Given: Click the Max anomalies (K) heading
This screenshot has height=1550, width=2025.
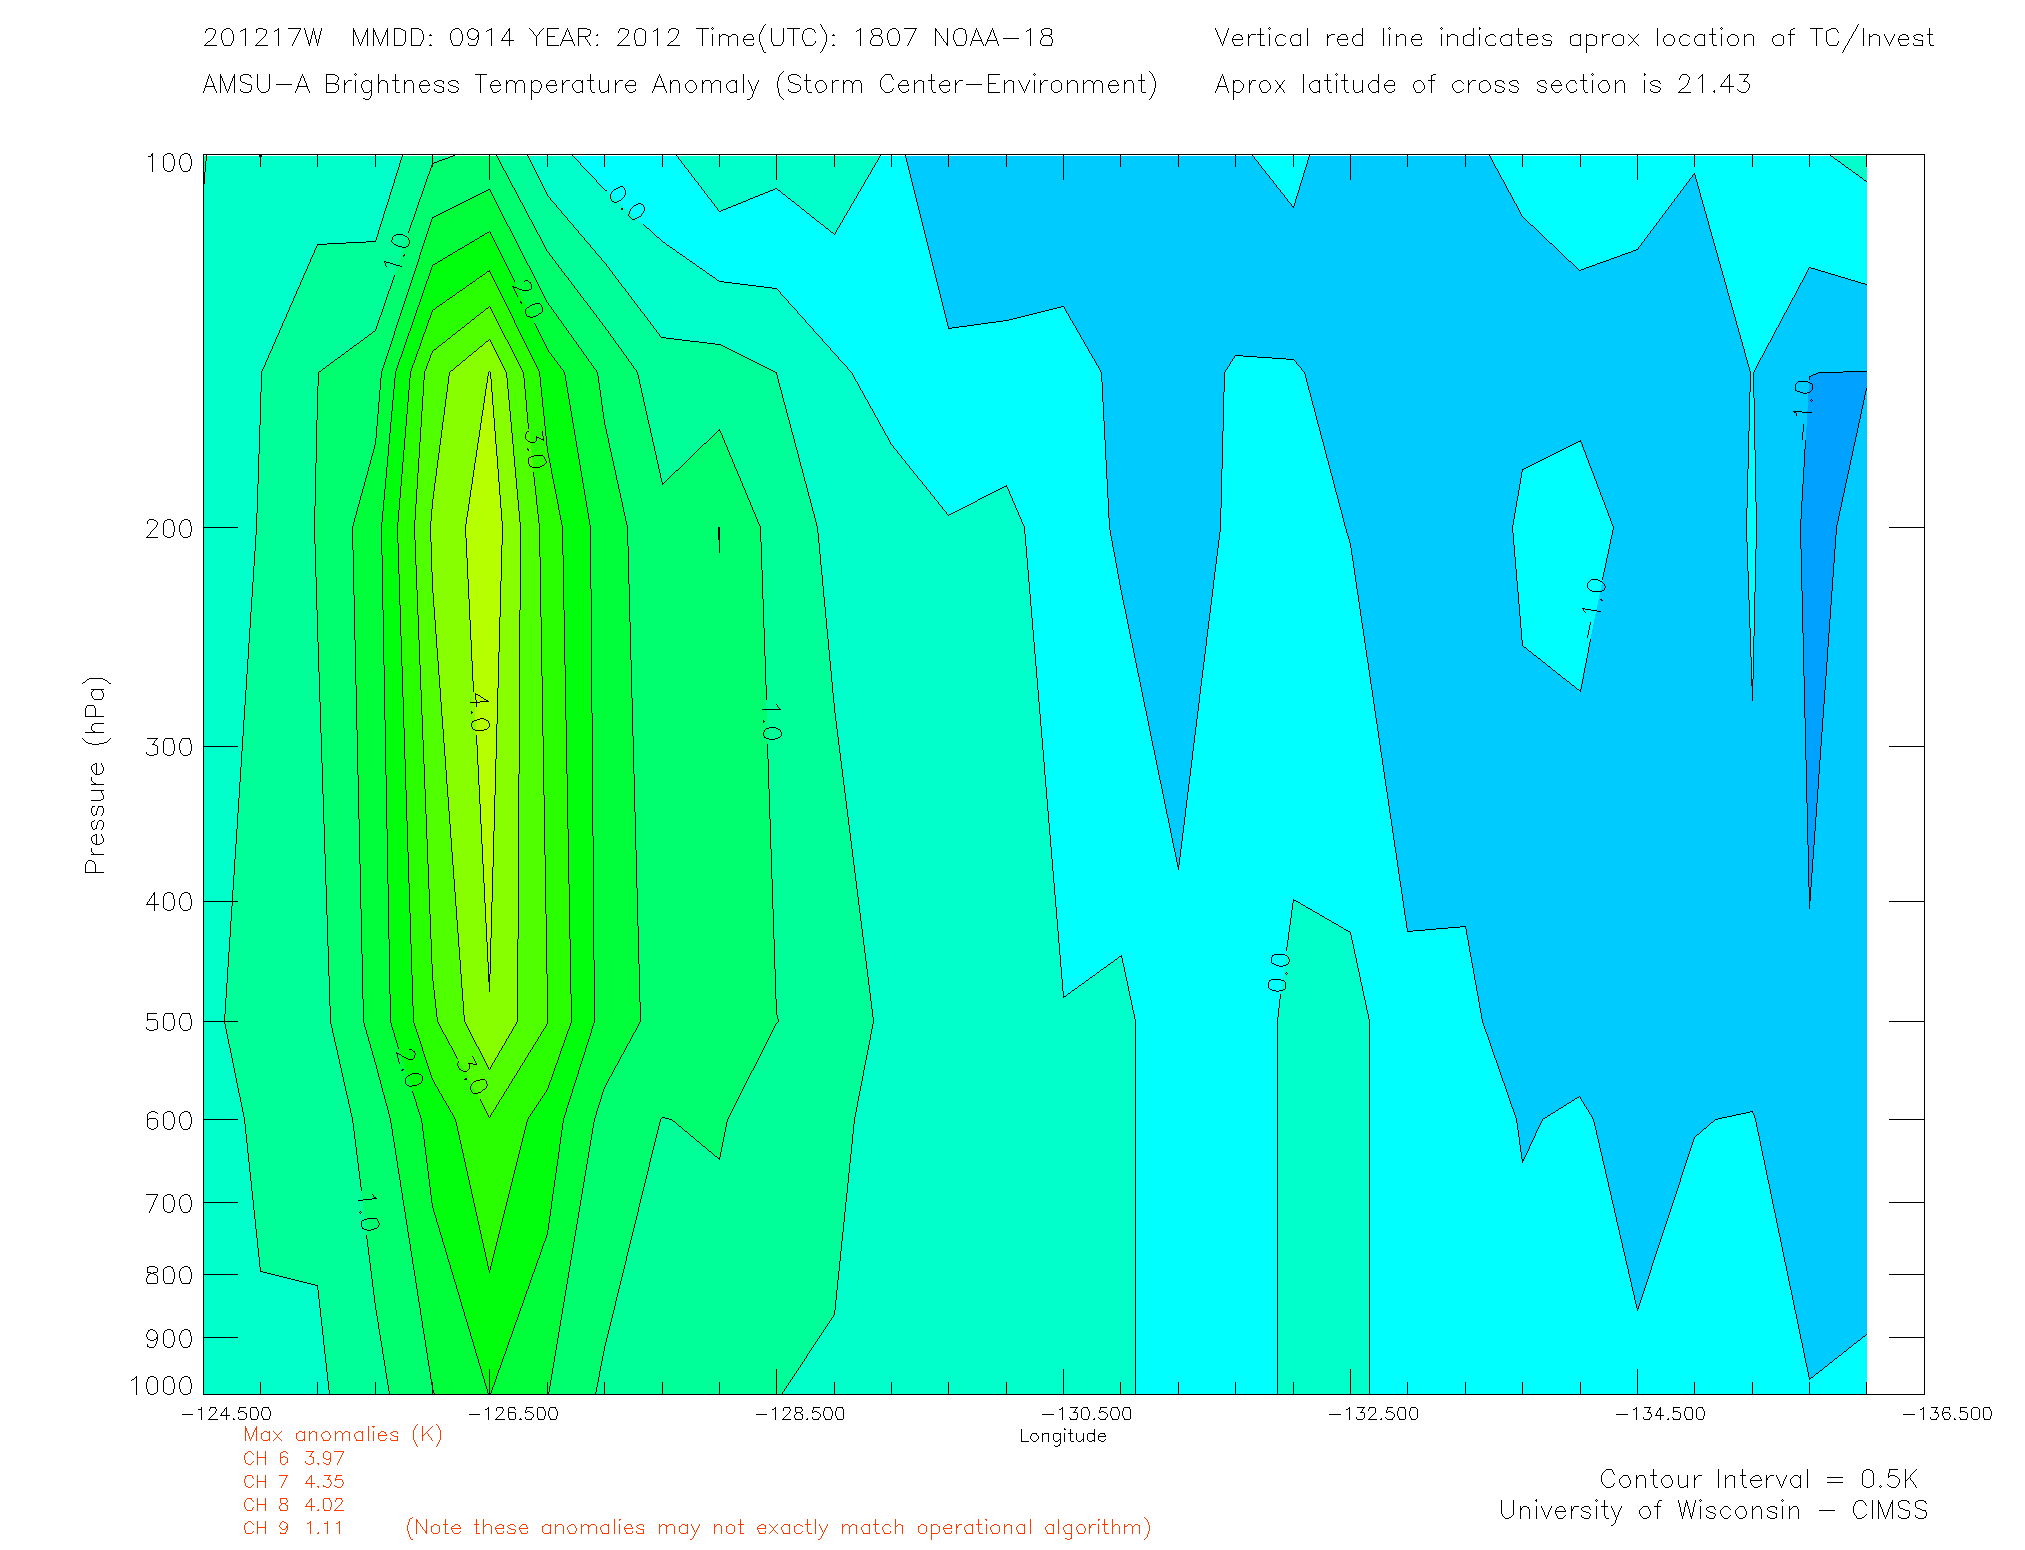Looking at the screenshot, I should (342, 1434).
